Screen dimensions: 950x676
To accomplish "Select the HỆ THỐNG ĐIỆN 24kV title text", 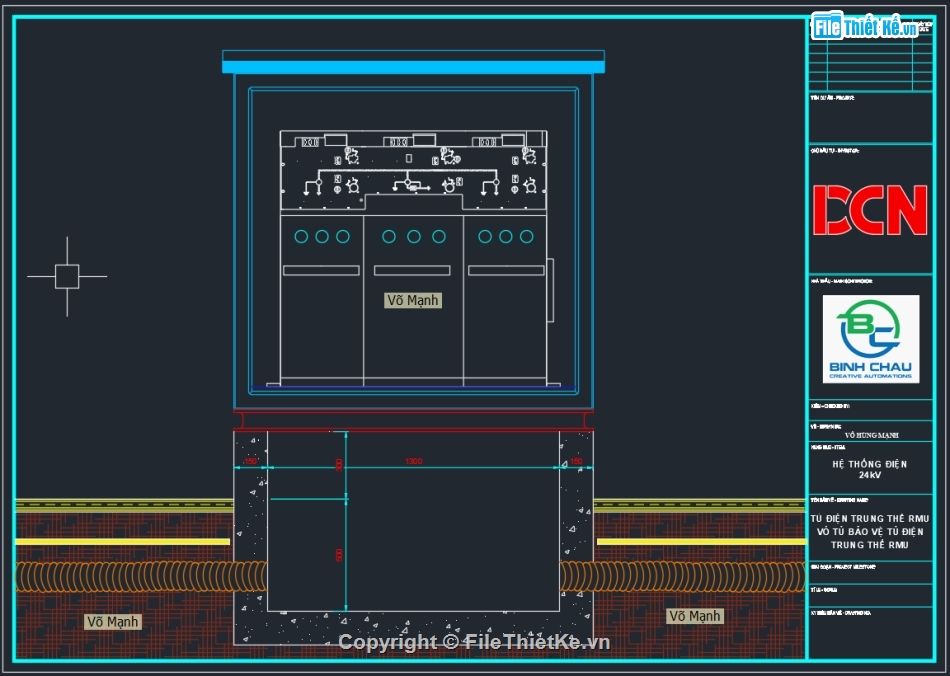I will point(869,469).
